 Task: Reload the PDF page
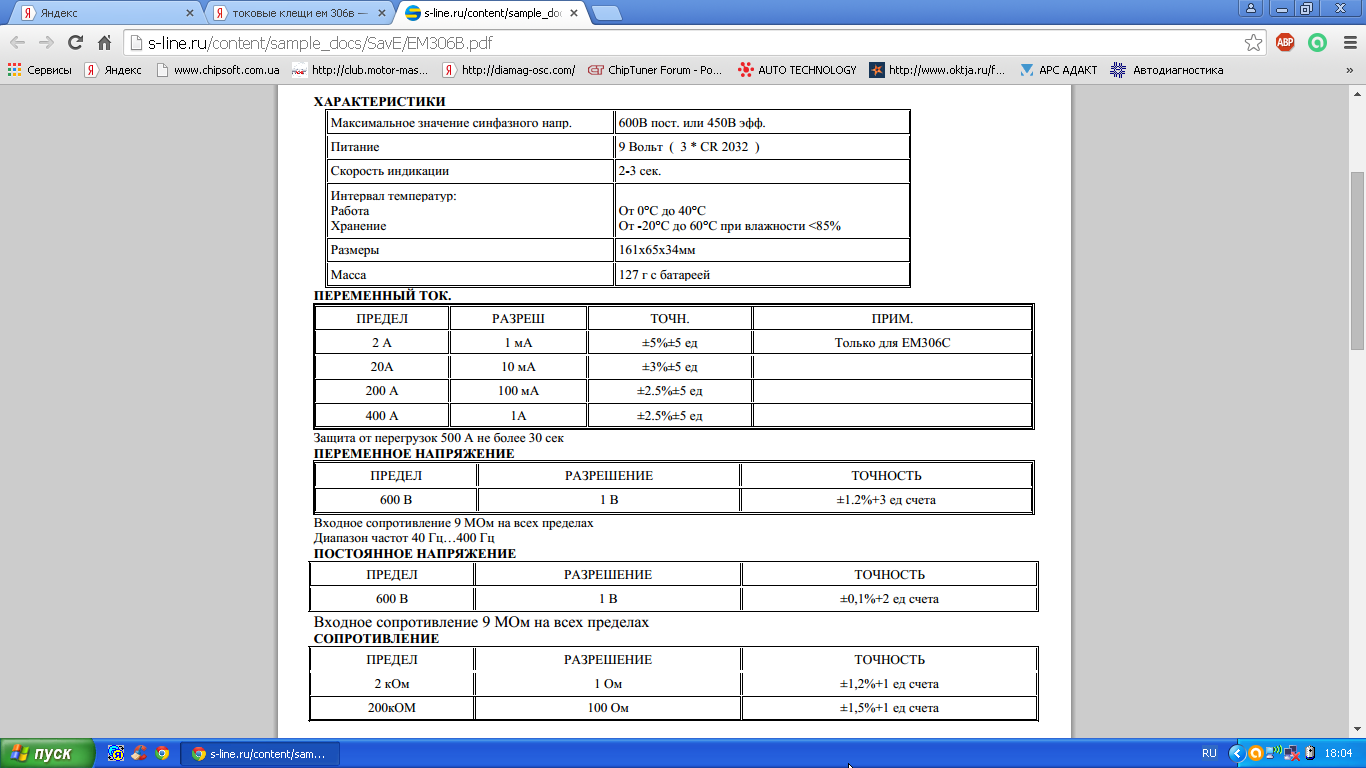pos(75,43)
